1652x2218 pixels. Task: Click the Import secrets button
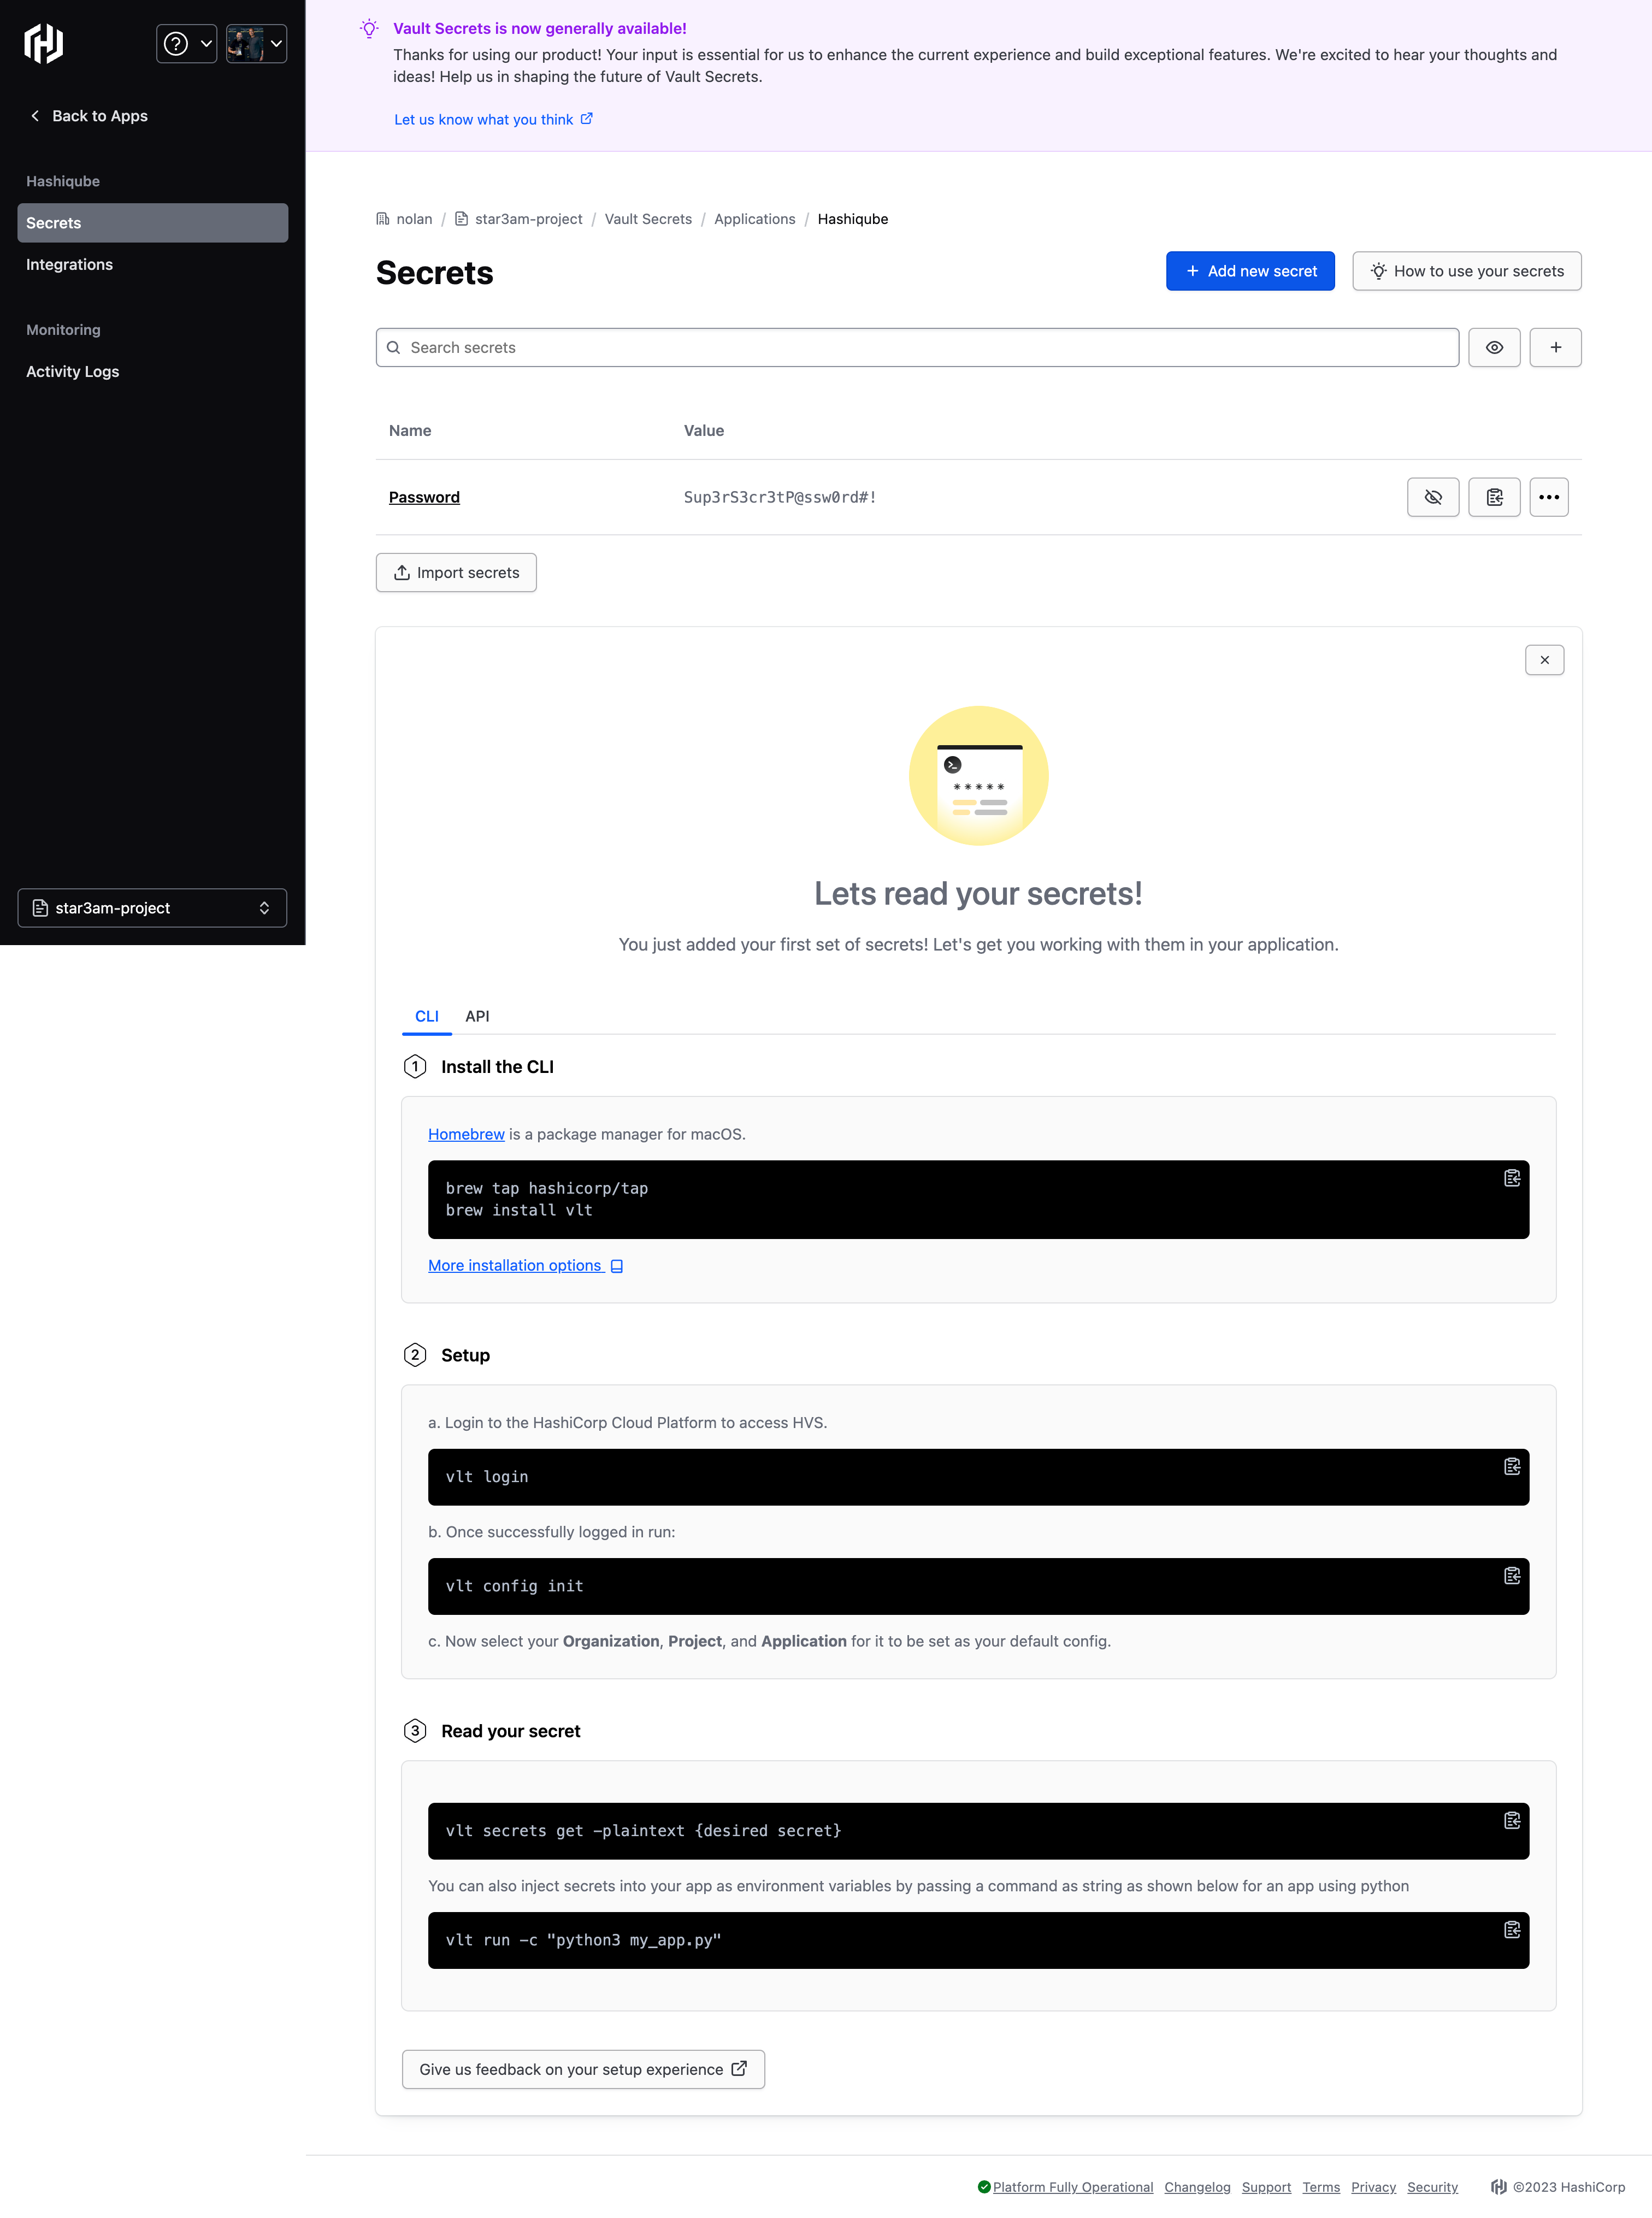click(456, 571)
